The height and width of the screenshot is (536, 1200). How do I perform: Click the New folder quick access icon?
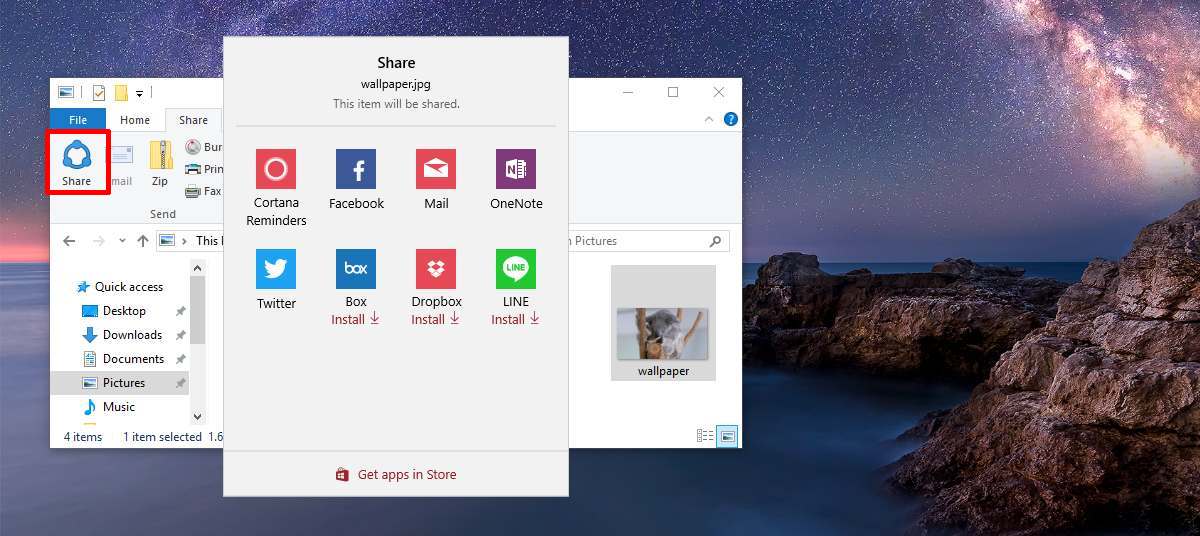[121, 93]
